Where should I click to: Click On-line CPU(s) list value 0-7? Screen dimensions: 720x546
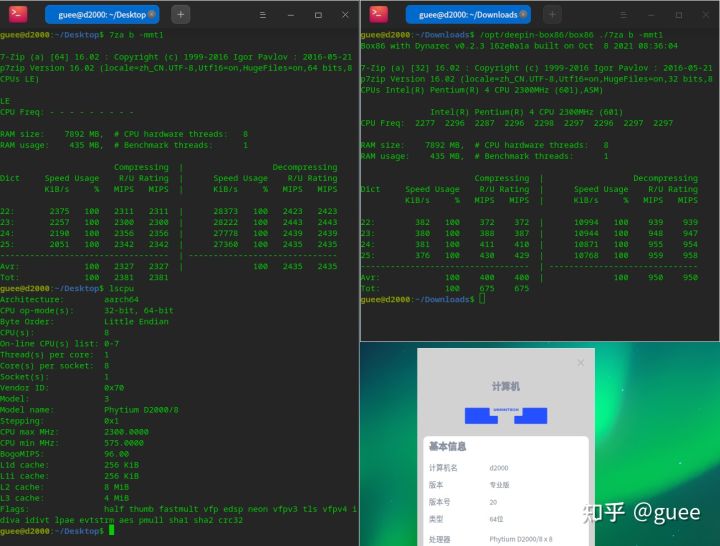pyautogui.click(x=111, y=343)
